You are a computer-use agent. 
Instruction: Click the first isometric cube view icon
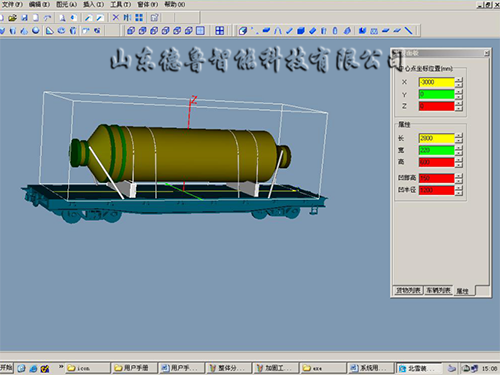point(131,31)
